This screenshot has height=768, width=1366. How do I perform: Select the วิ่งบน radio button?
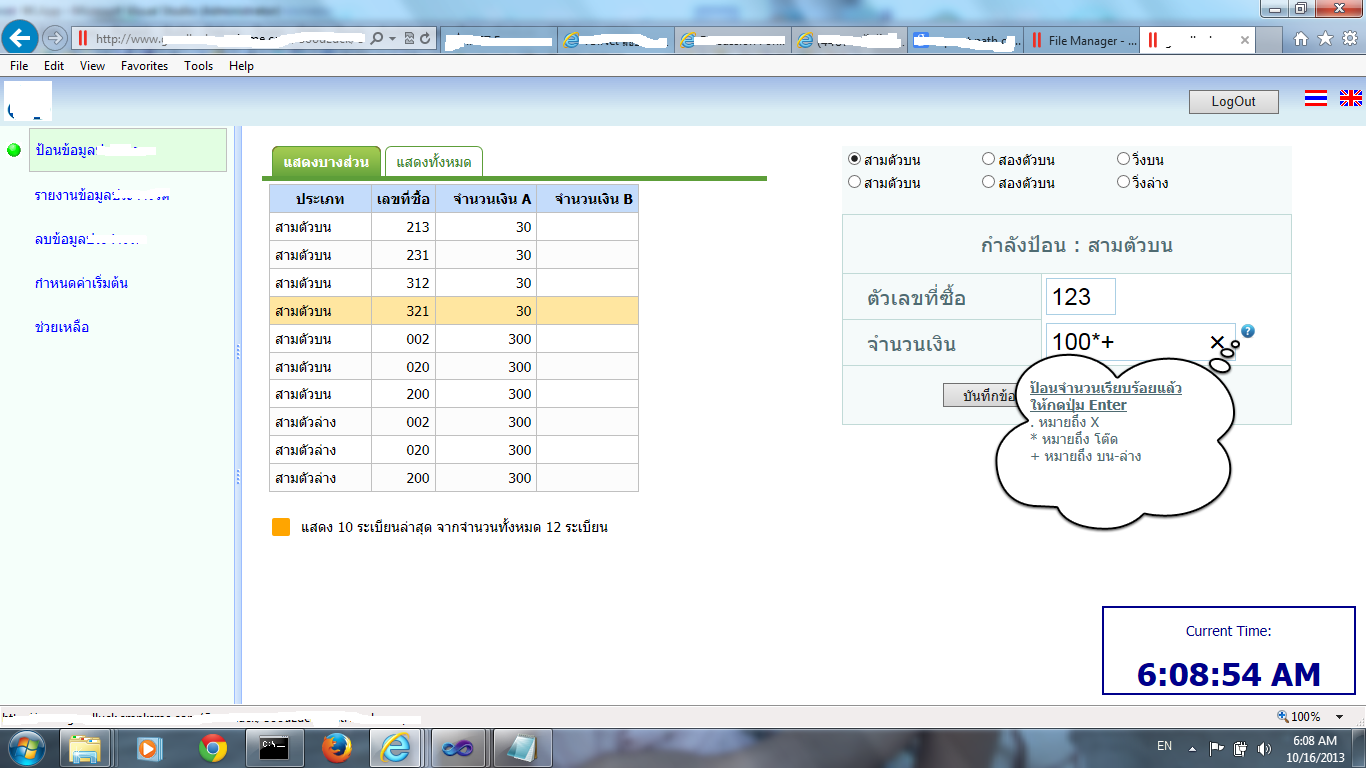1123,159
